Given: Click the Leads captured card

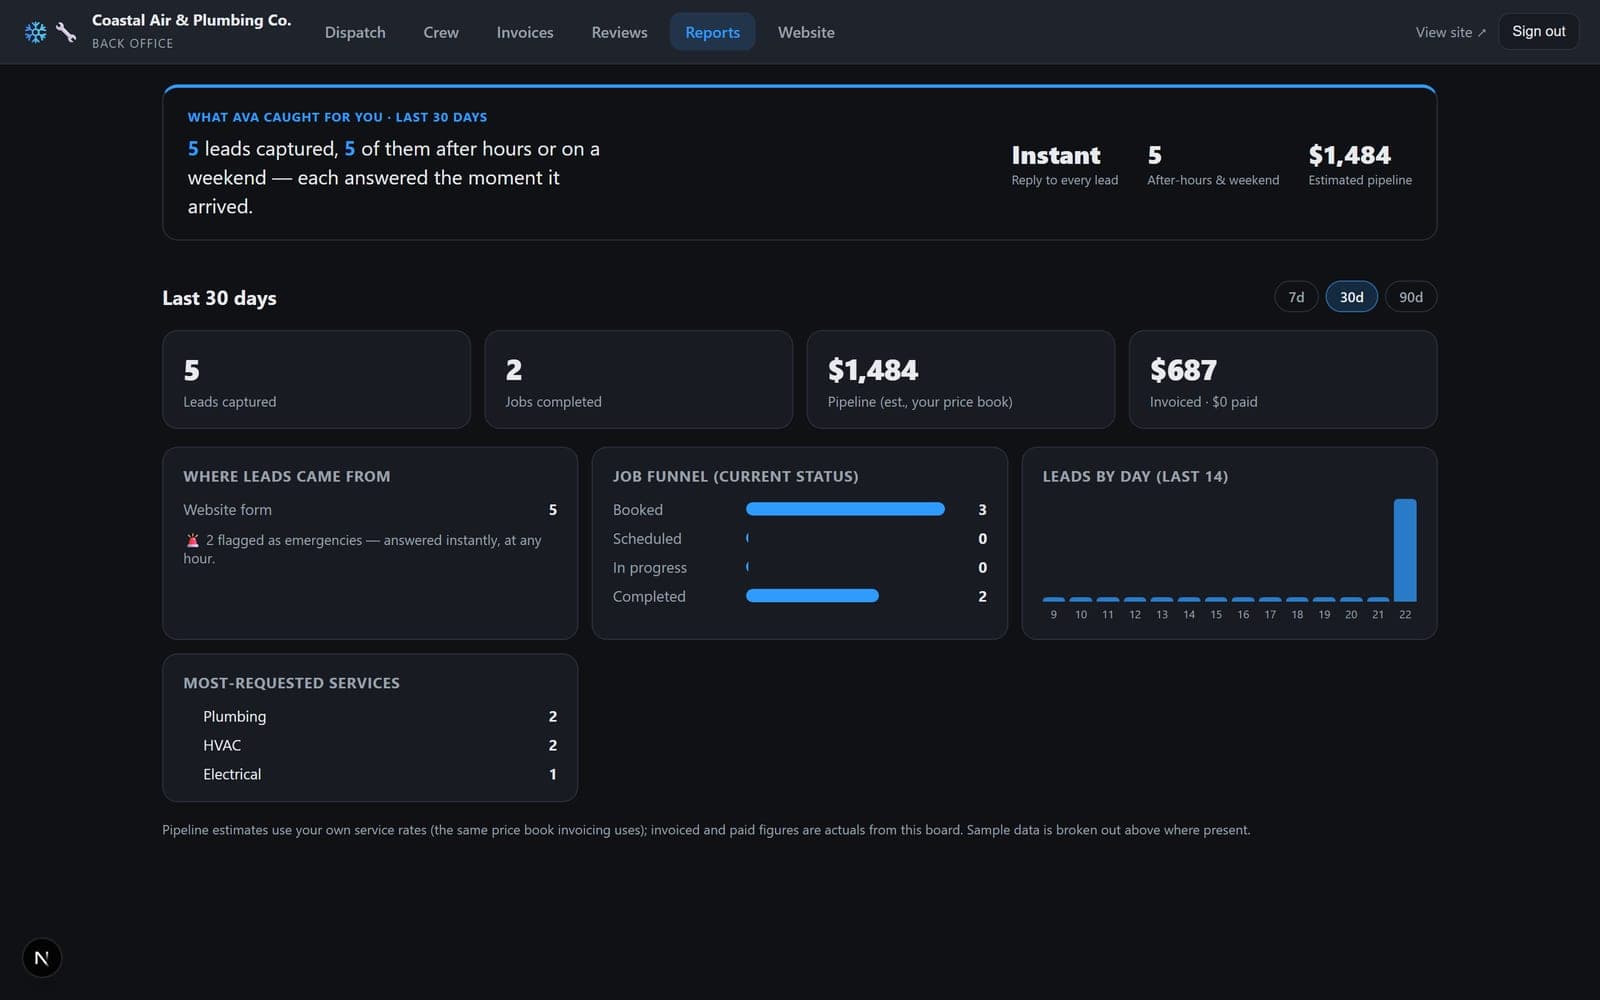Looking at the screenshot, I should pyautogui.click(x=316, y=380).
